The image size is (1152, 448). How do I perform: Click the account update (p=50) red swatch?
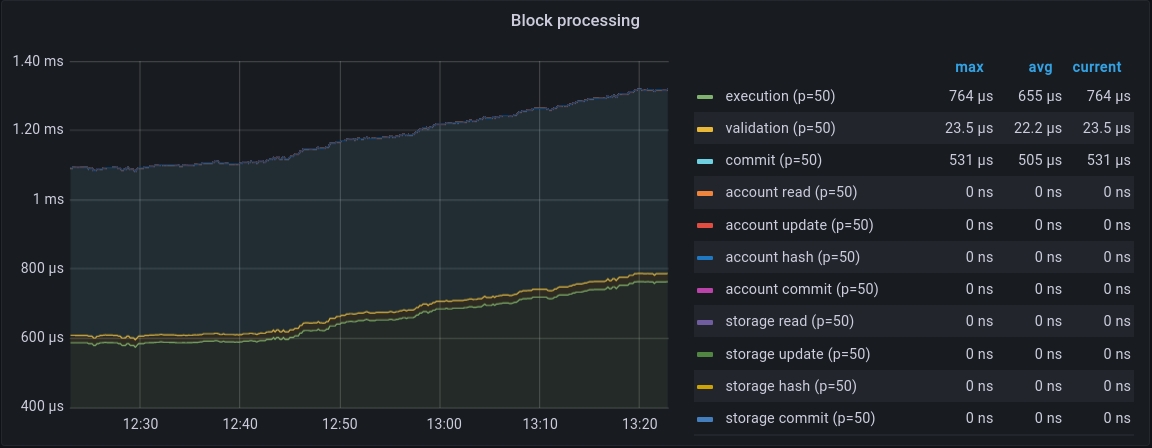click(705, 226)
